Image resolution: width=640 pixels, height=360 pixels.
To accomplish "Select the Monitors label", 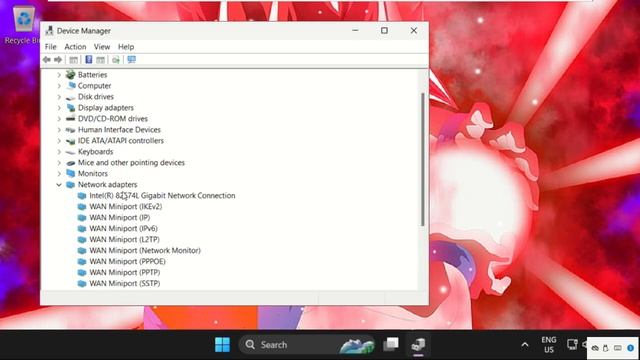I will 93,173.
